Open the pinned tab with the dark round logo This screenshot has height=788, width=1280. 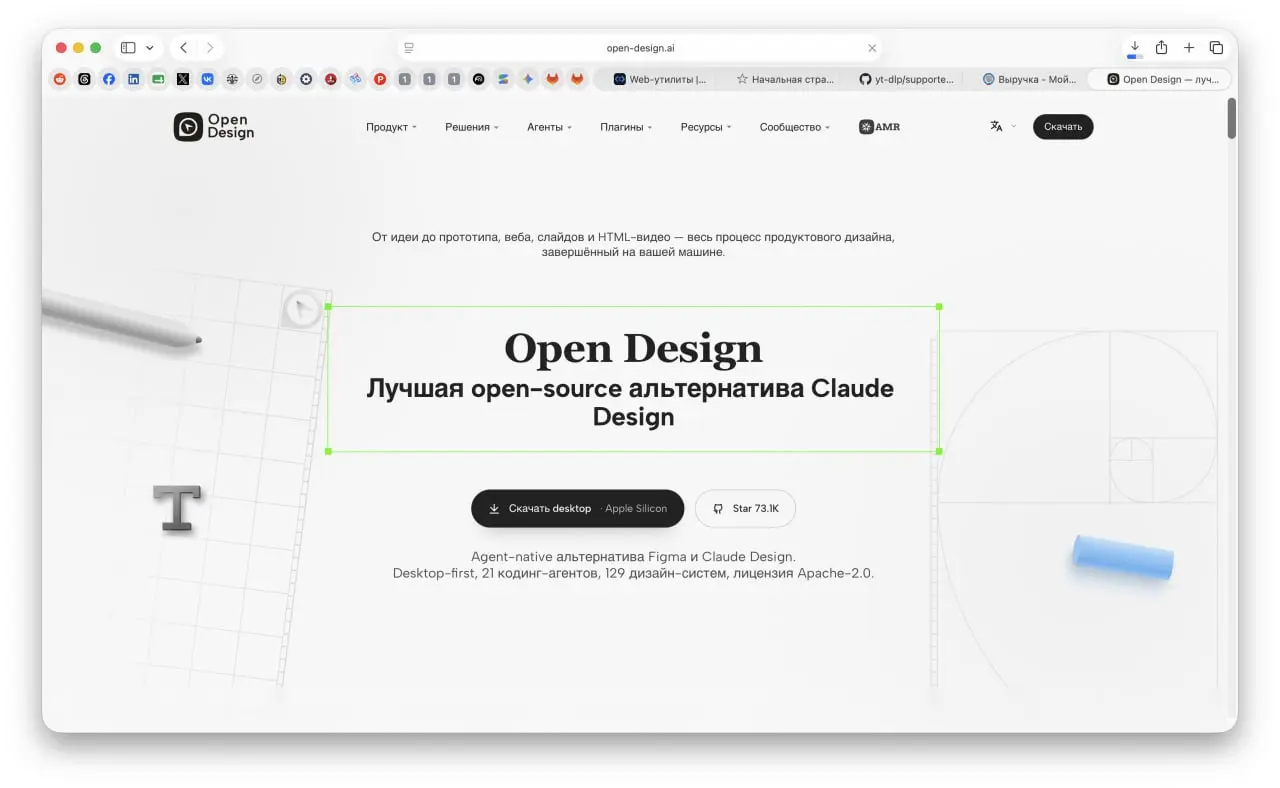[478, 79]
